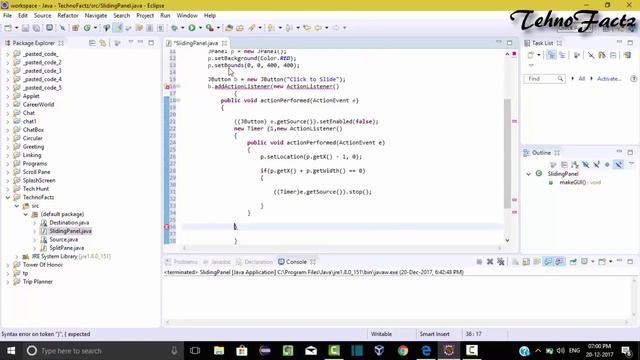The height and width of the screenshot is (360, 640).
Task: Open the Run button dropdown arrow
Action: click(200, 28)
